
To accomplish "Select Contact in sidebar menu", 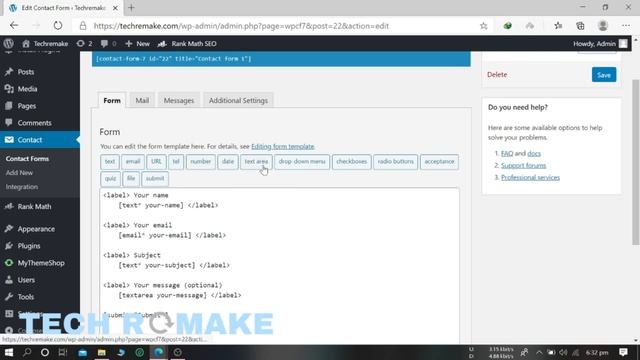I will coord(40,140).
